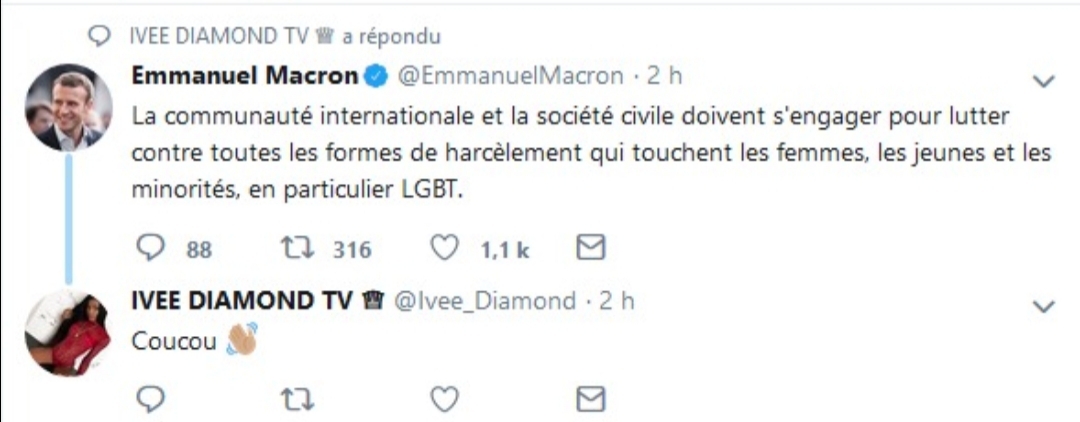Open options chevron on Macron's tweet

[x=1044, y=82]
